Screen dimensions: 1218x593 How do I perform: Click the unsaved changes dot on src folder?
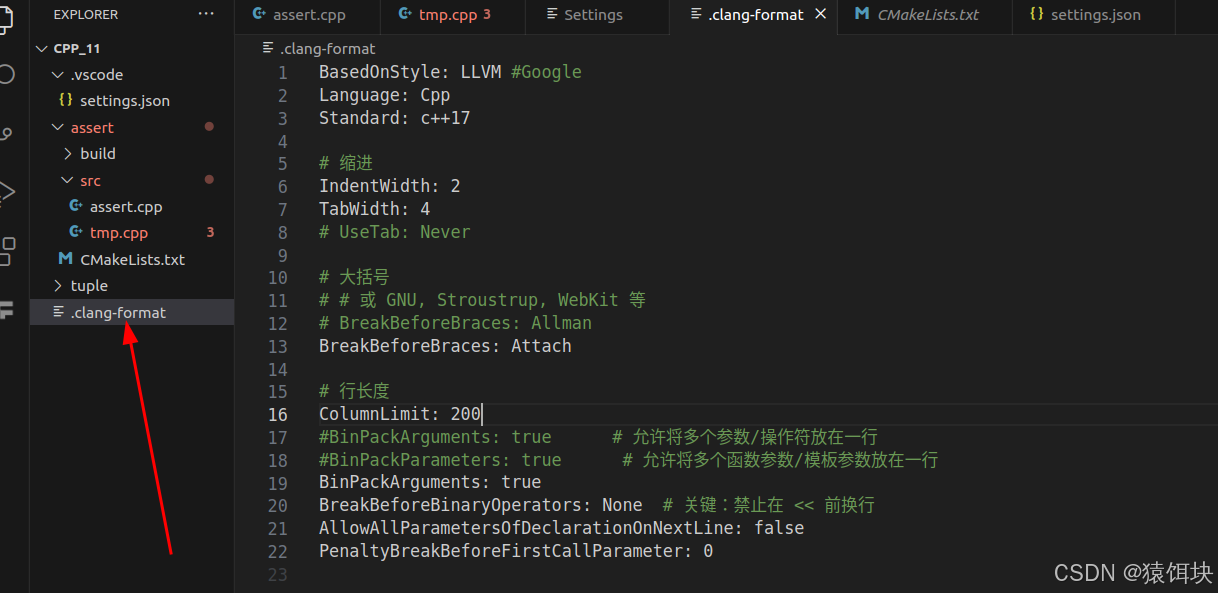tap(210, 180)
